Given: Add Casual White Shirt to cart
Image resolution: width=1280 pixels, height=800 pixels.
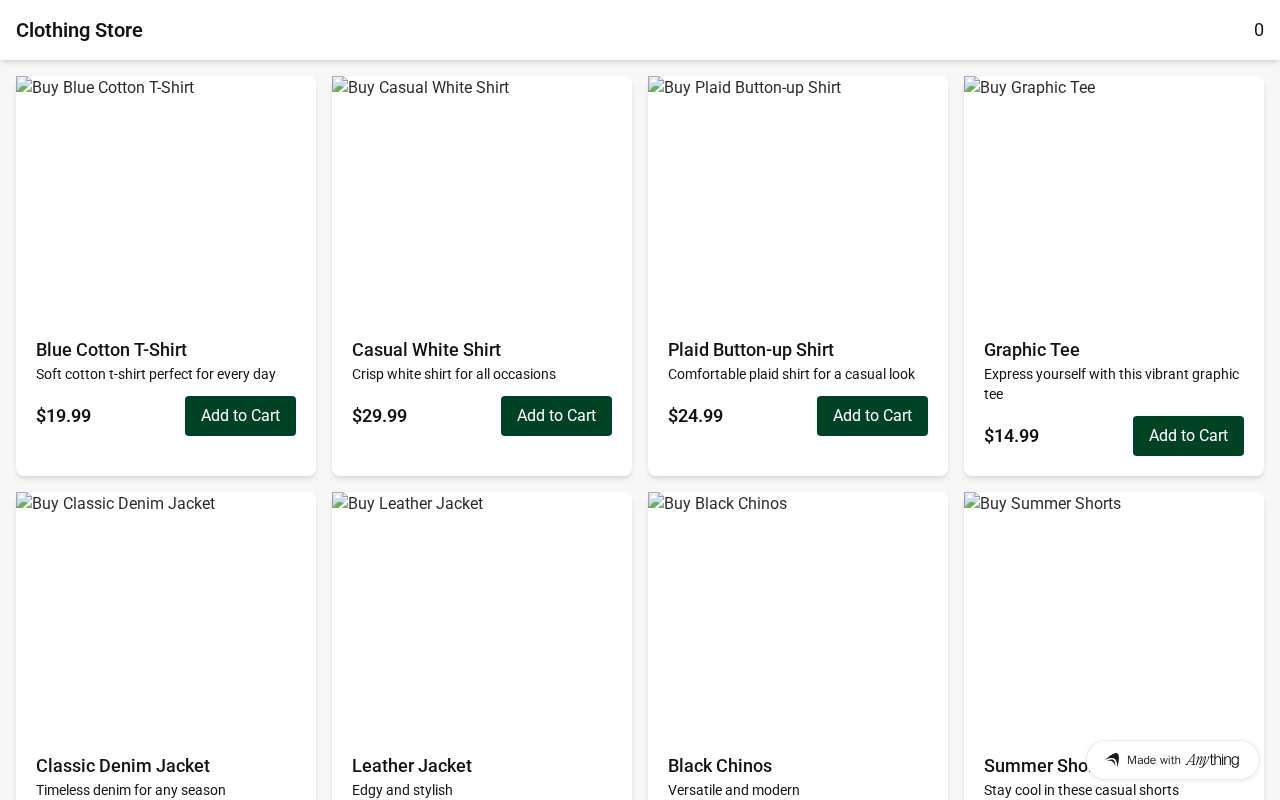Looking at the screenshot, I should click(556, 416).
